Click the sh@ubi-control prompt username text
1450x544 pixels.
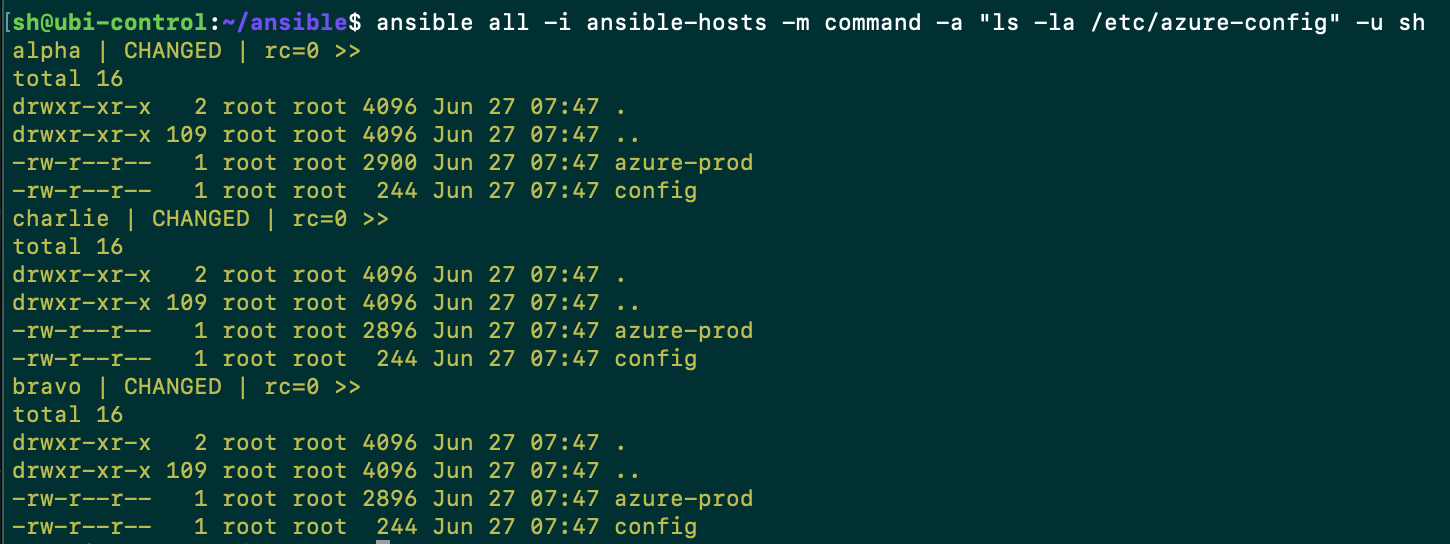(110, 22)
